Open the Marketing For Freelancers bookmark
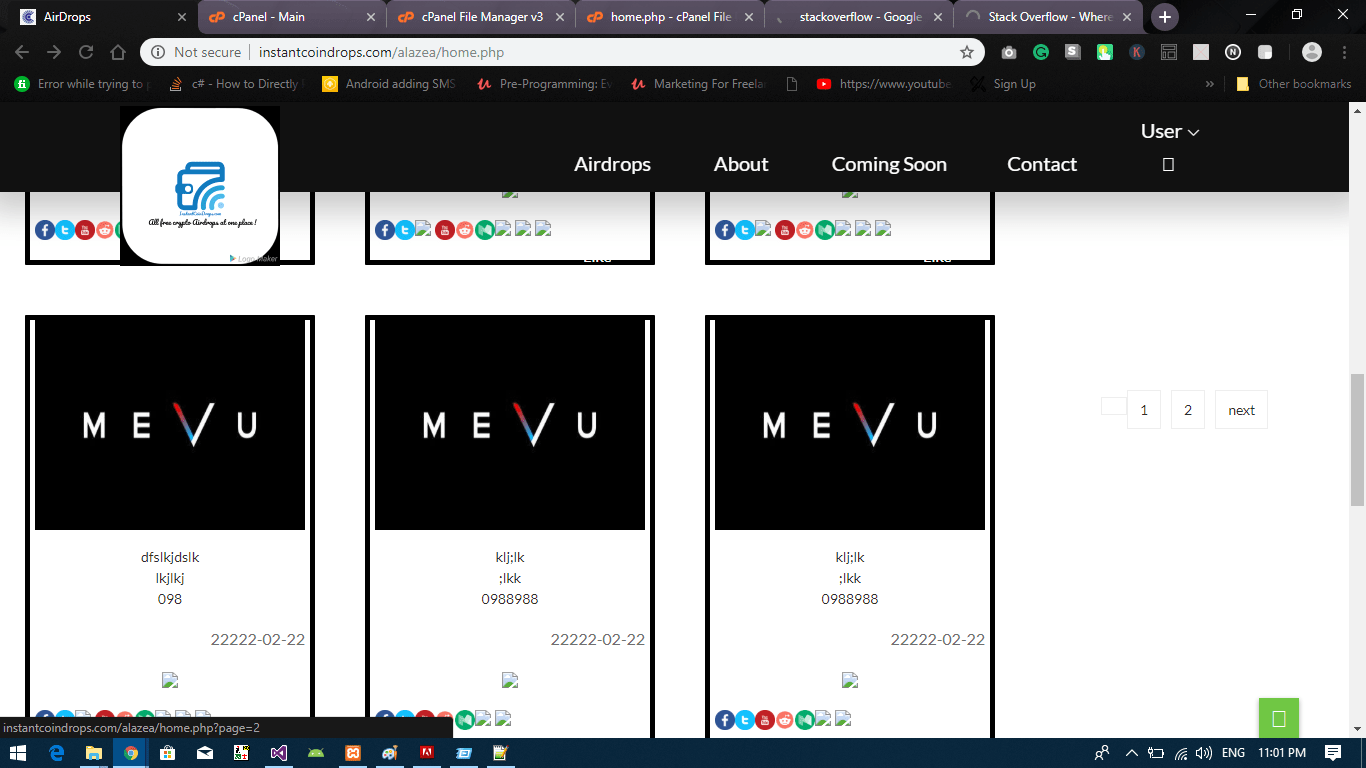The height and width of the screenshot is (768, 1366). click(x=699, y=84)
